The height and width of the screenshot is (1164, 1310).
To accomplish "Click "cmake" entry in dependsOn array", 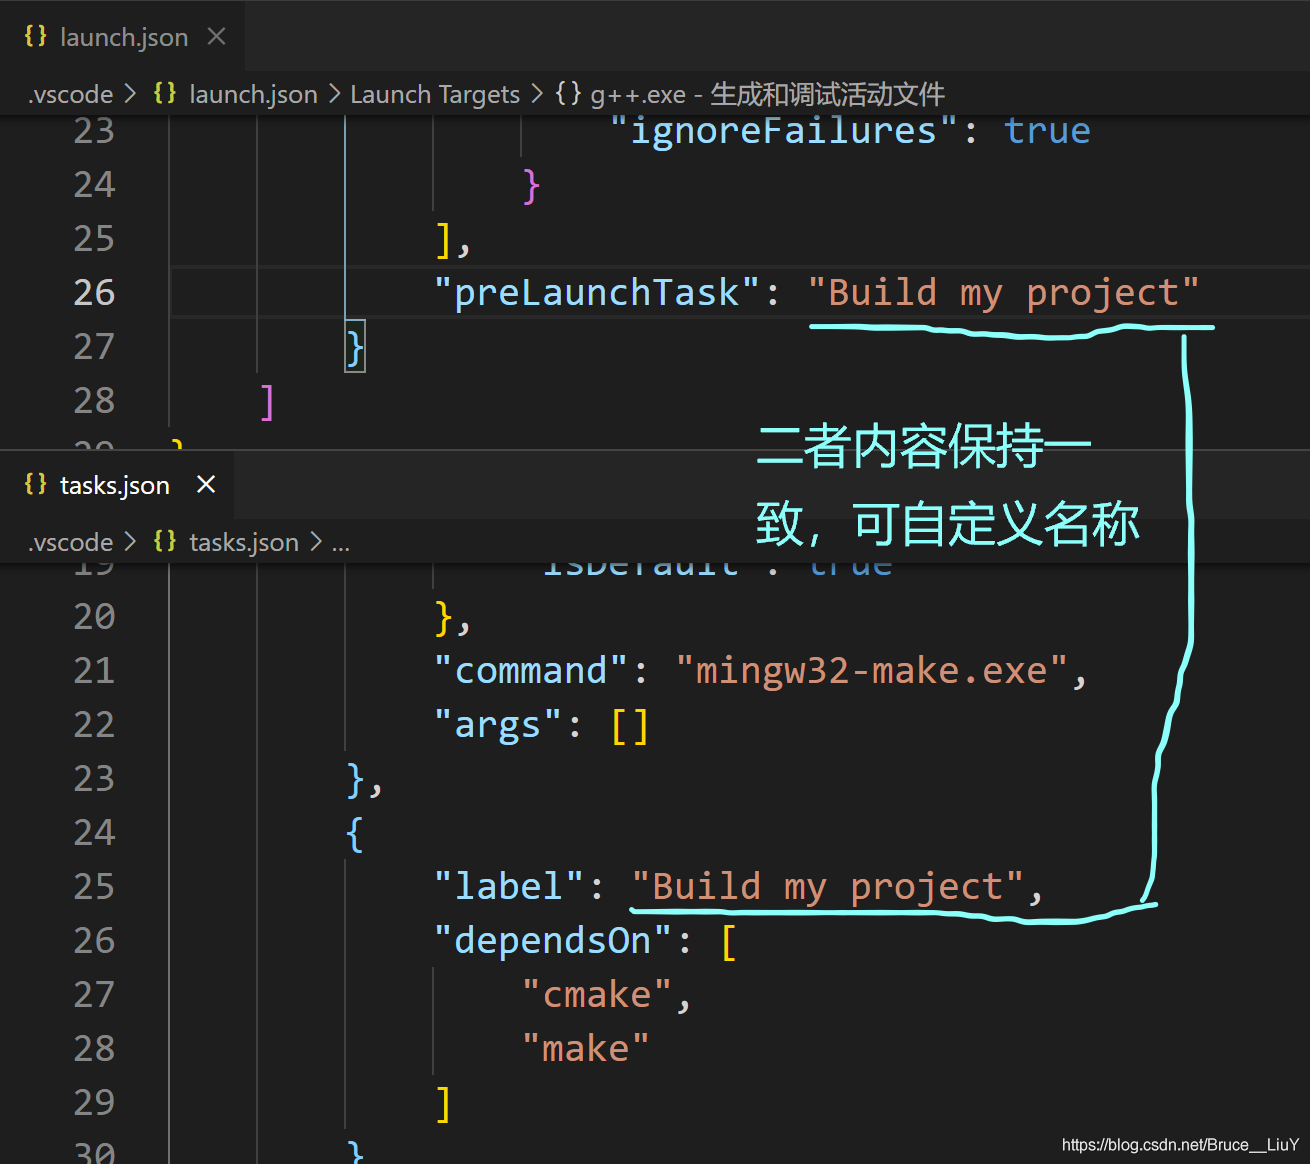I will coord(597,995).
